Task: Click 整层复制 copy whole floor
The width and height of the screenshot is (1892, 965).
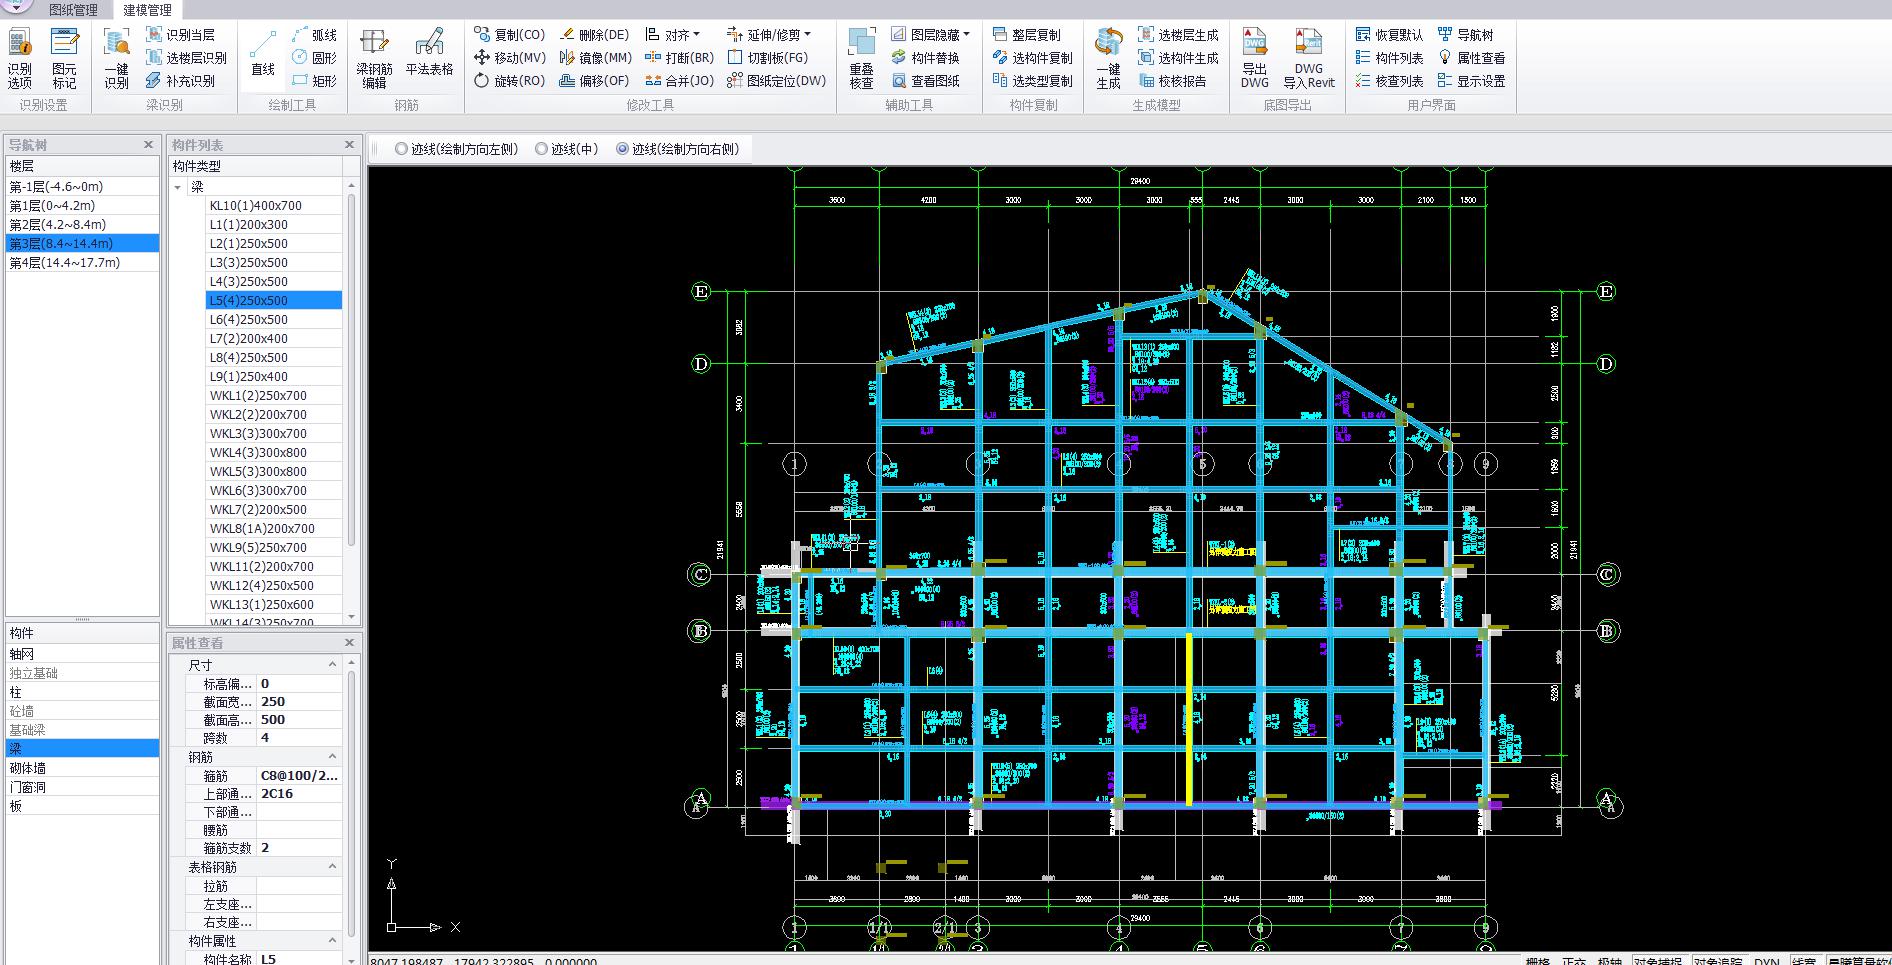Action: (x=1026, y=34)
